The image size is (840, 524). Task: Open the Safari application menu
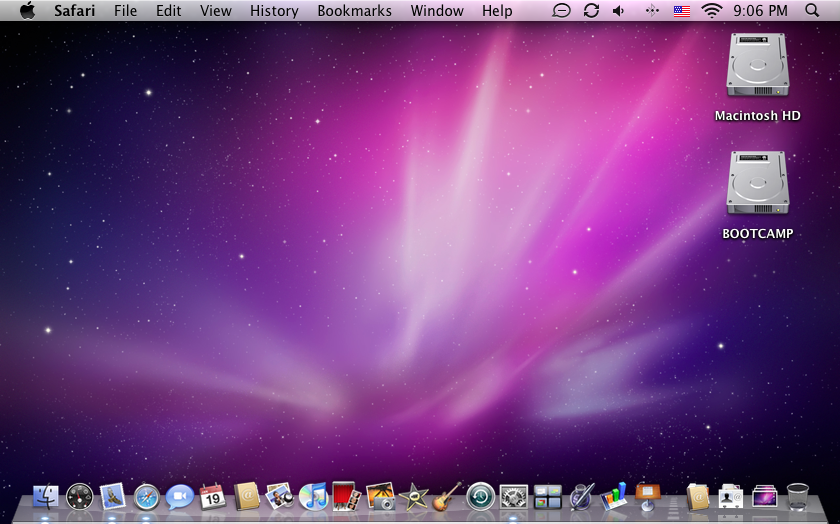point(74,11)
